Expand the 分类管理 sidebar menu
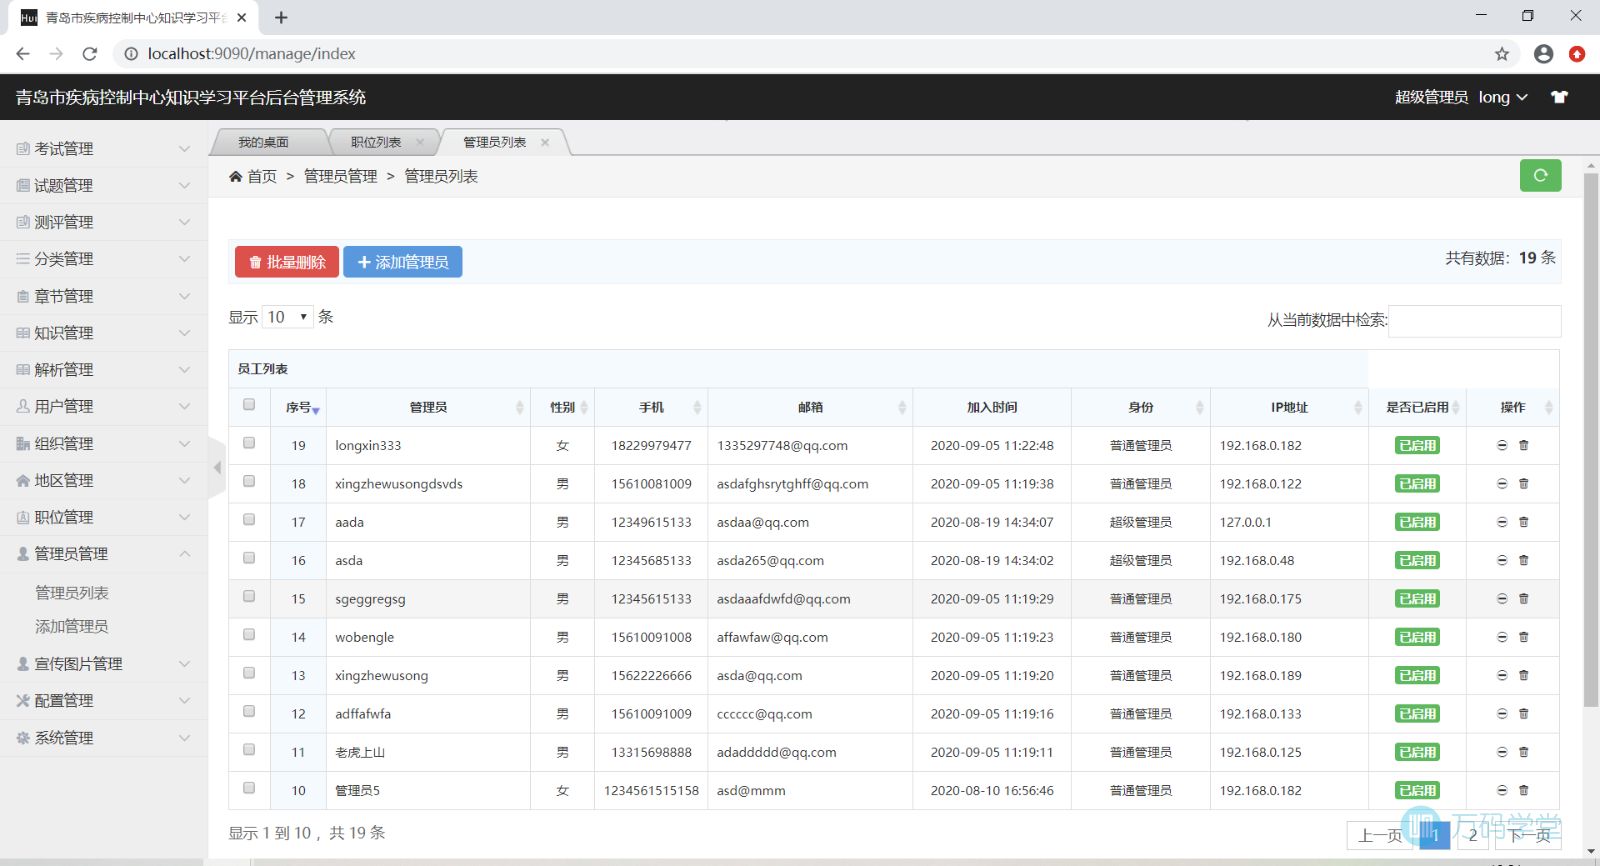Viewport: 1600px width, 866px height. coord(104,259)
